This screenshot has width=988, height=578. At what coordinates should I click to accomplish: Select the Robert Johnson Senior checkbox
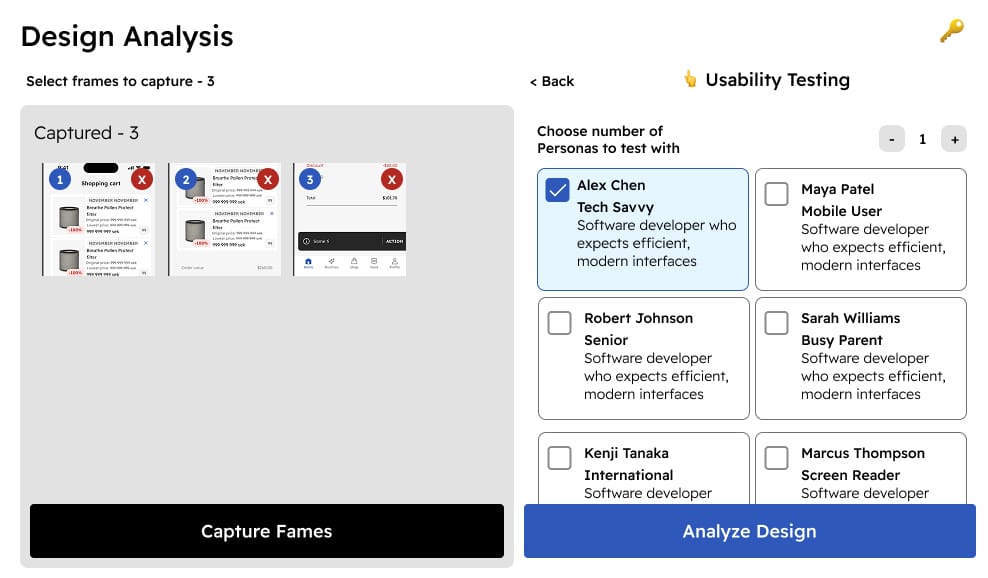coord(560,323)
